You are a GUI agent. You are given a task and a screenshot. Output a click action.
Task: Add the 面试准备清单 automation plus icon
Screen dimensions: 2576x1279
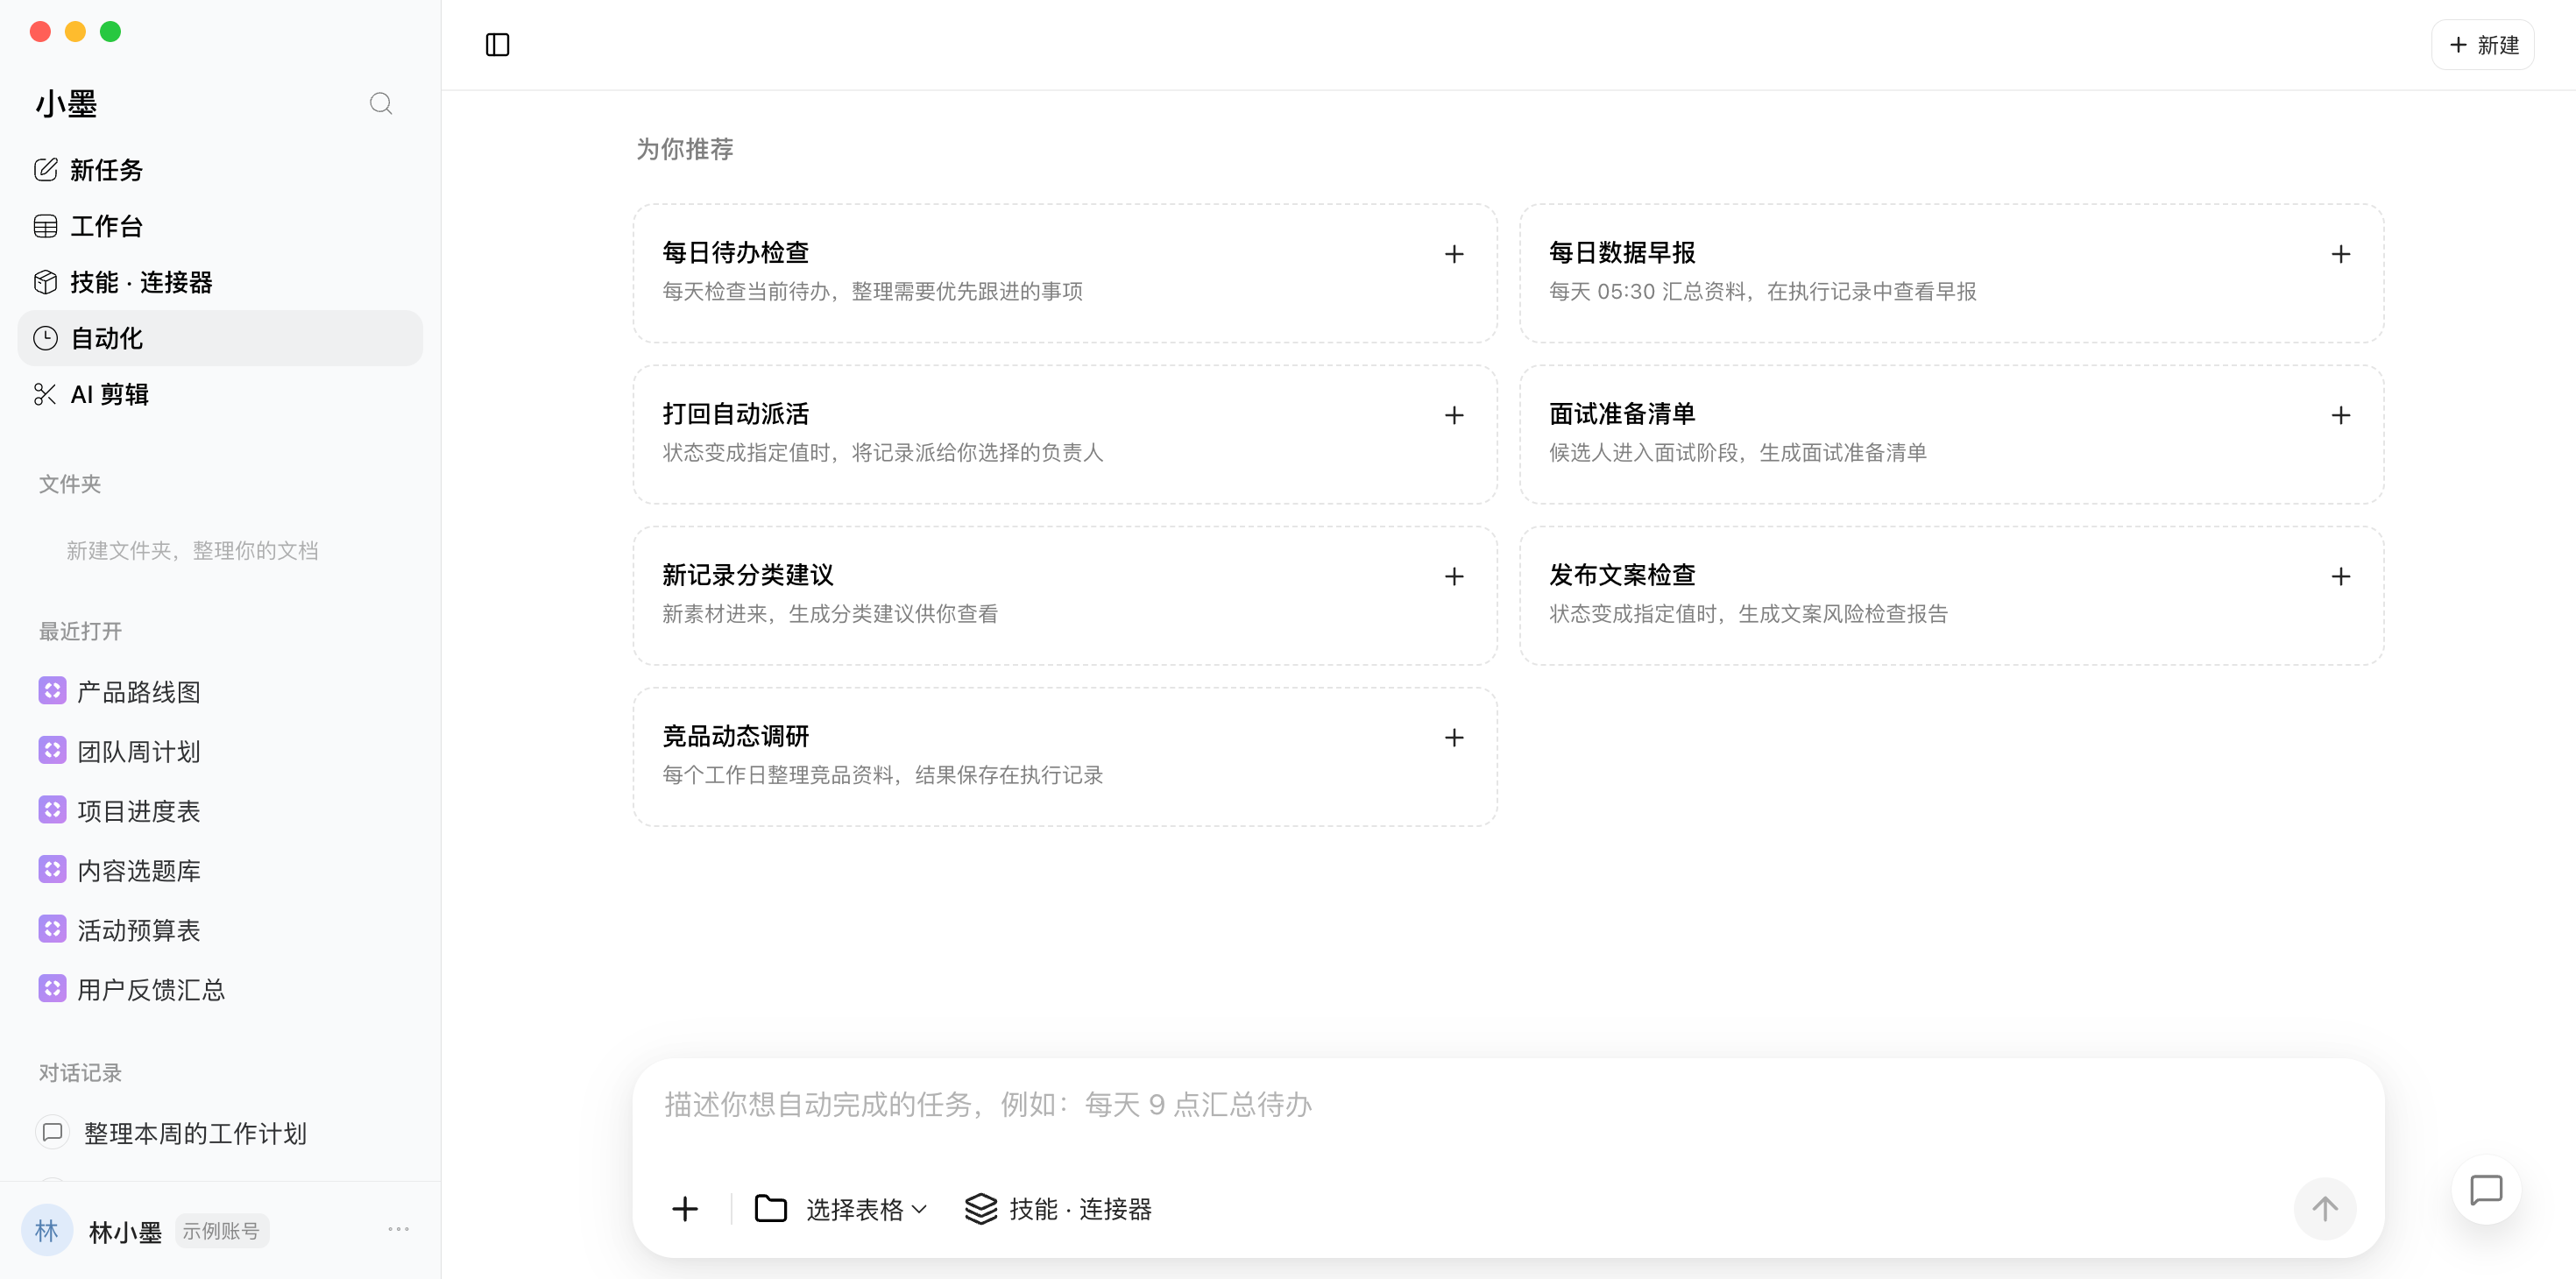tap(2340, 415)
